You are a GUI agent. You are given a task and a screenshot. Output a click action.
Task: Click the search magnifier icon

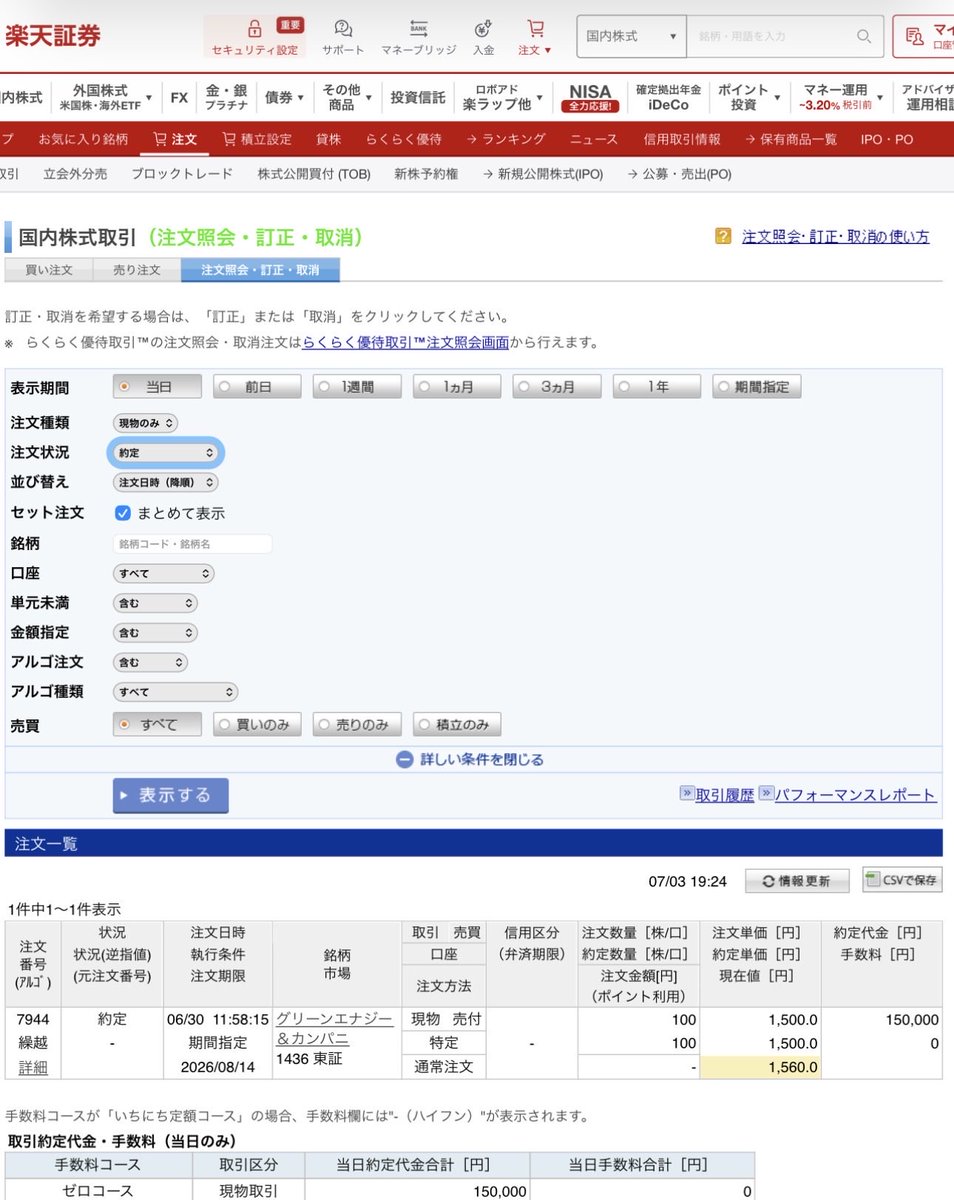point(864,36)
